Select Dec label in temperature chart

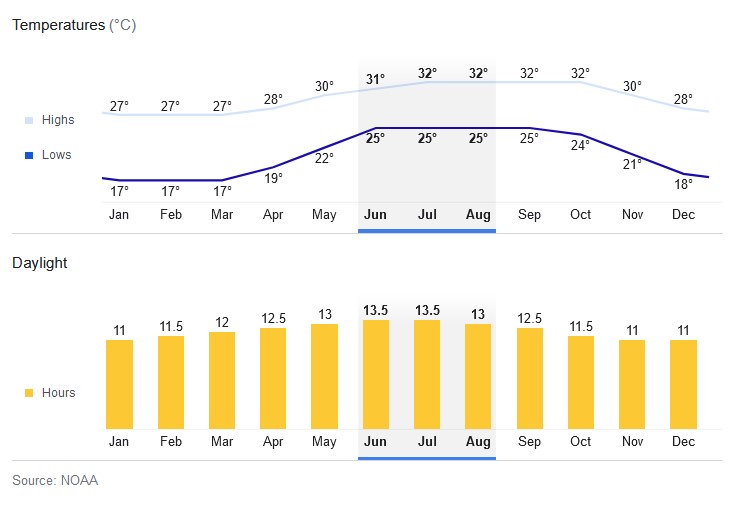tap(684, 214)
